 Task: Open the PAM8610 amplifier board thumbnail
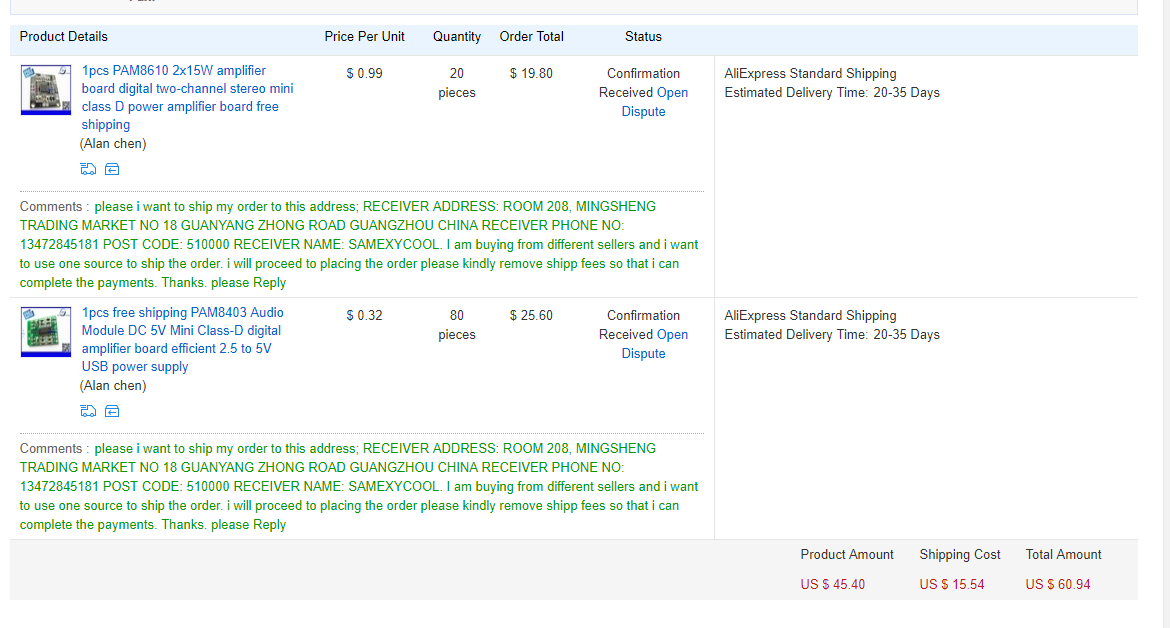(46, 90)
